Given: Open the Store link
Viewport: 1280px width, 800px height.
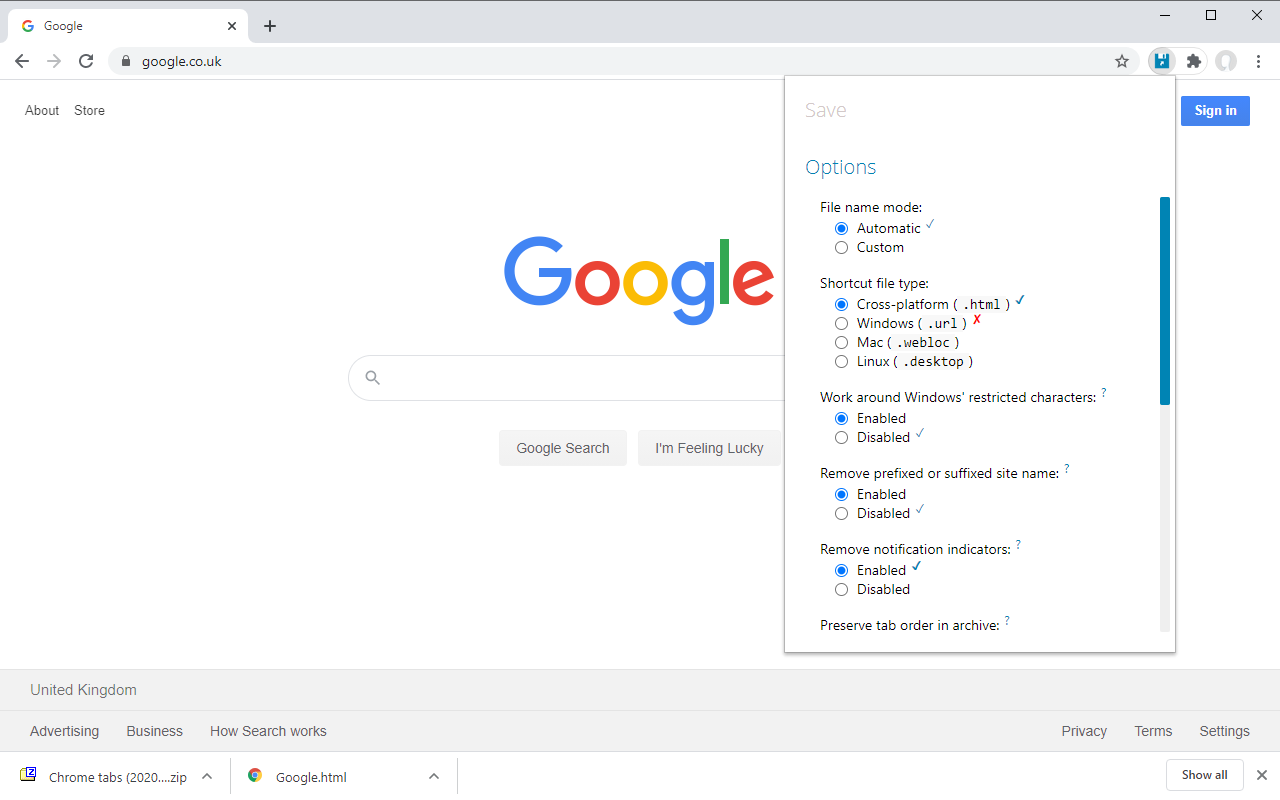Looking at the screenshot, I should (89, 111).
